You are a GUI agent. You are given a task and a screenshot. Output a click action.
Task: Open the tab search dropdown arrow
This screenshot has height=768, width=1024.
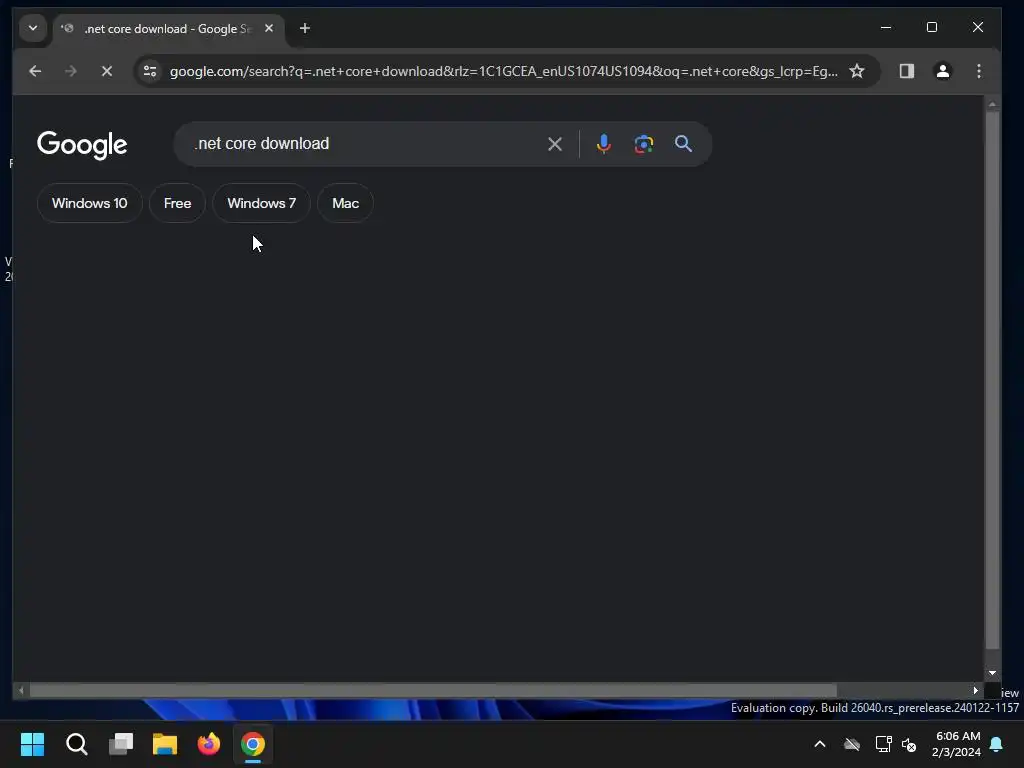[x=33, y=28]
